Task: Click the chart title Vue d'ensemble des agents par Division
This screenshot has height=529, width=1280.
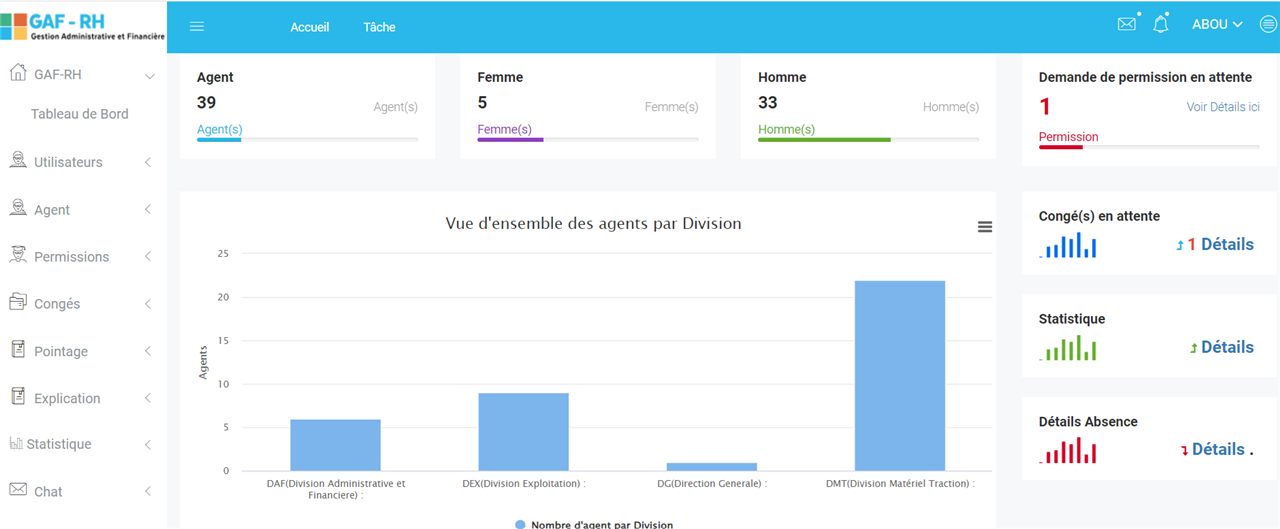Action: point(593,223)
